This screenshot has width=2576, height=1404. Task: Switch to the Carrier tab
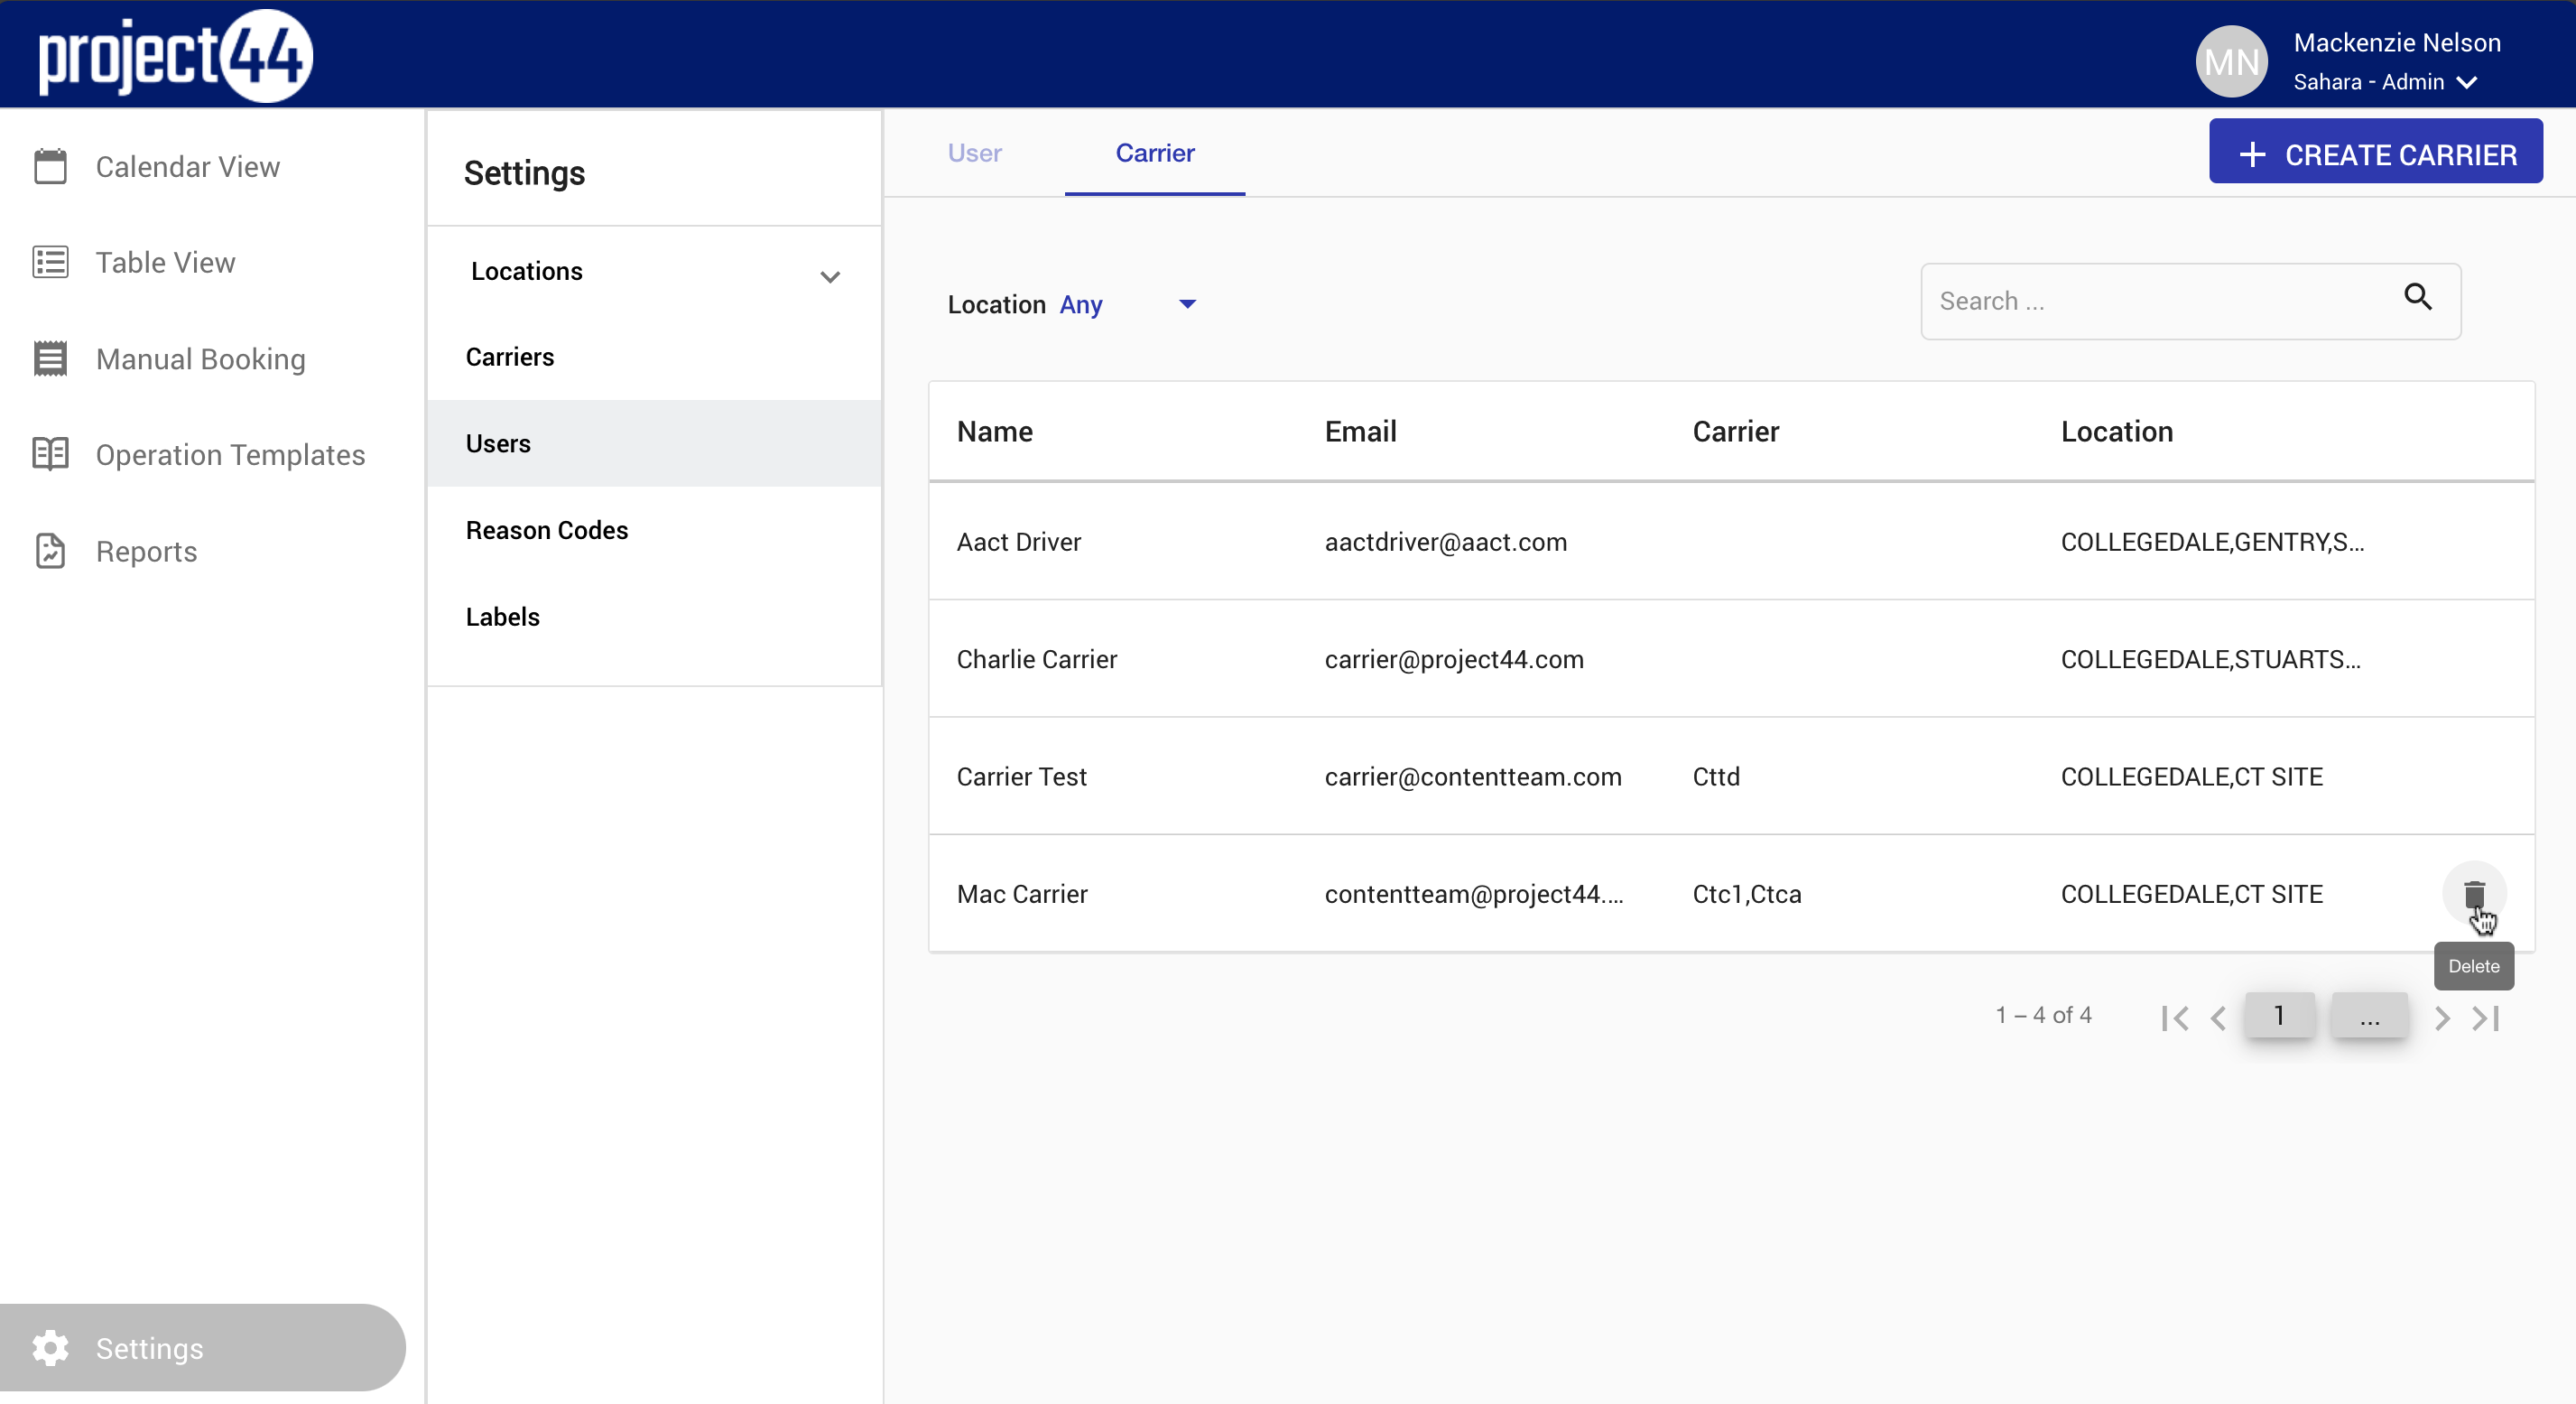pos(1155,153)
